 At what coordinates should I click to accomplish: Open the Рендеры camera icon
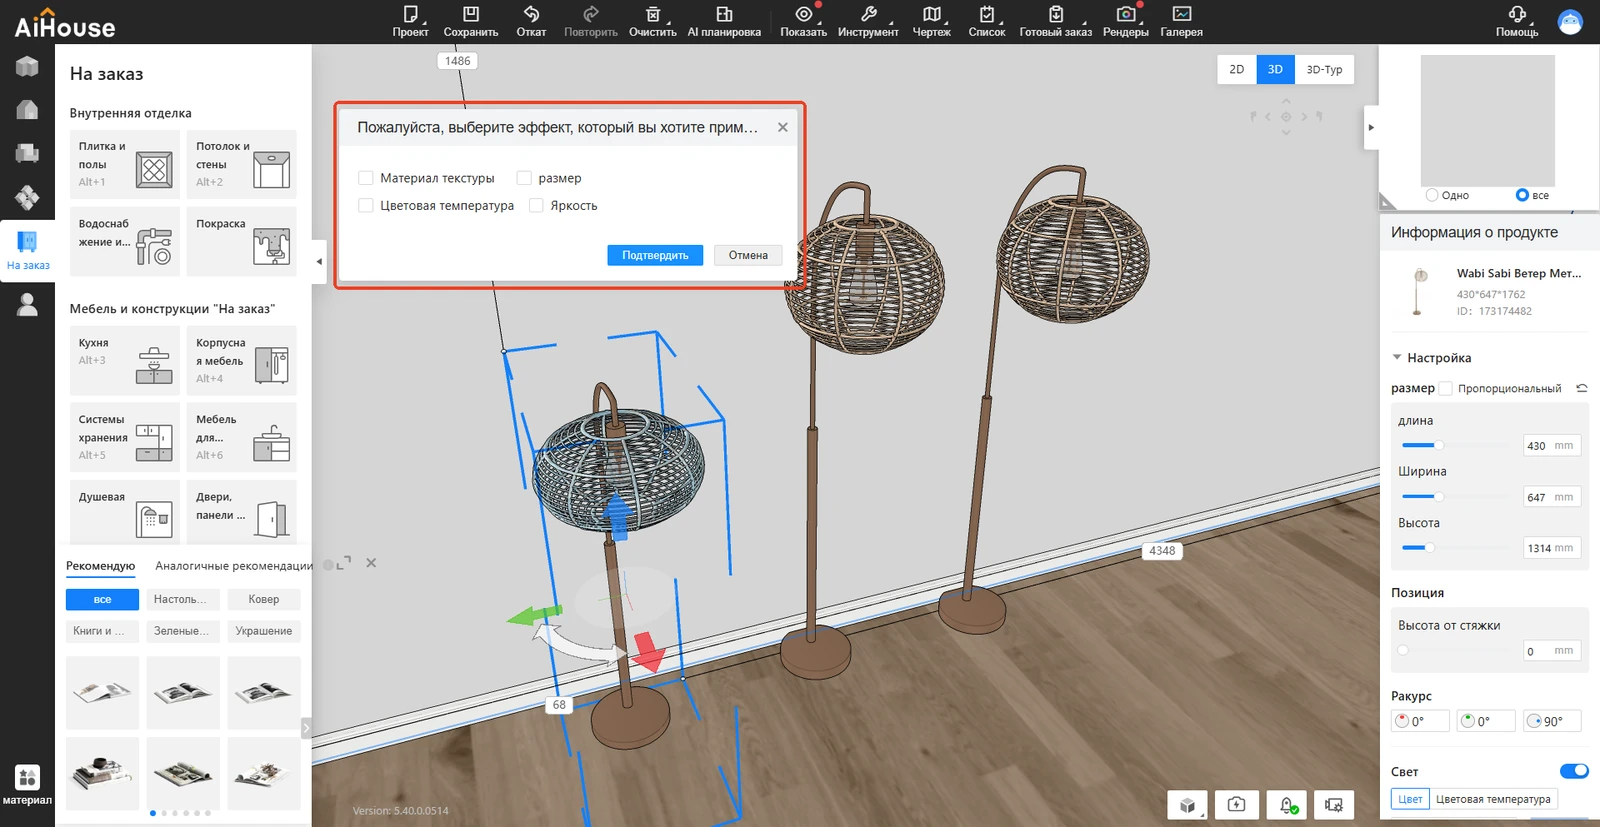pyautogui.click(x=1126, y=14)
